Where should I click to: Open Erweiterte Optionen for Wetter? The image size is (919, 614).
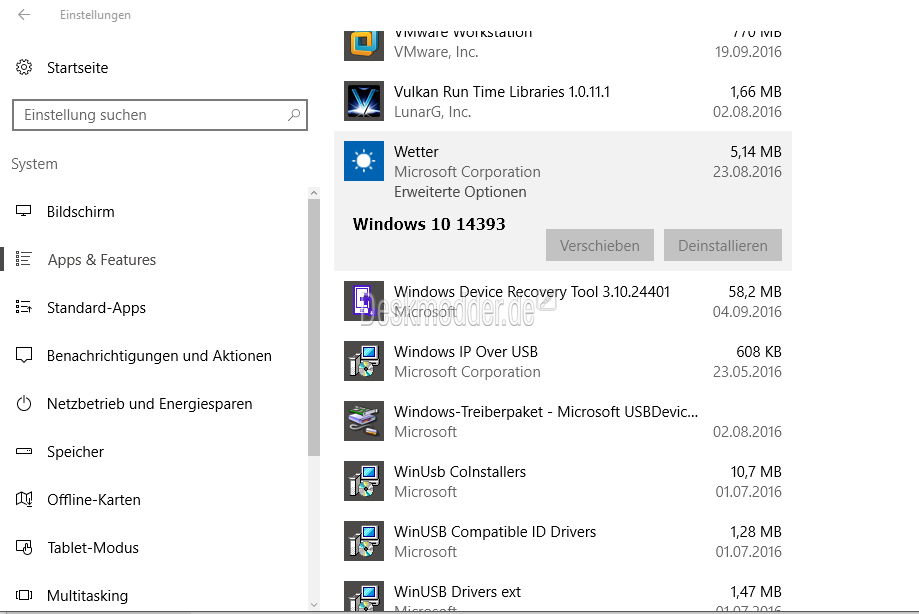[x=460, y=192]
